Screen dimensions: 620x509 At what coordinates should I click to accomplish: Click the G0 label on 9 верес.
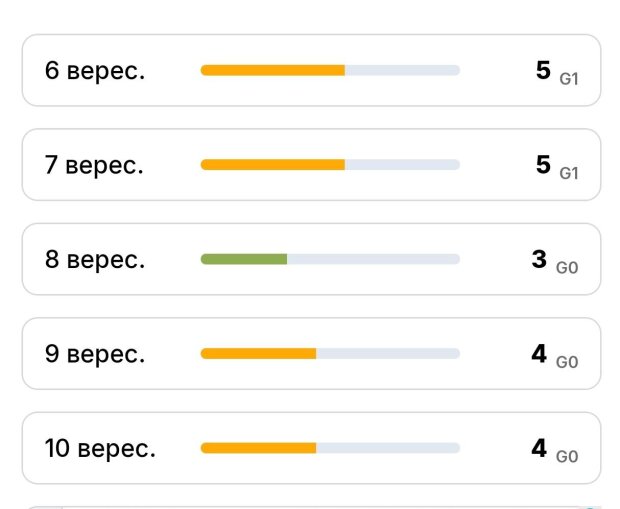(567, 362)
